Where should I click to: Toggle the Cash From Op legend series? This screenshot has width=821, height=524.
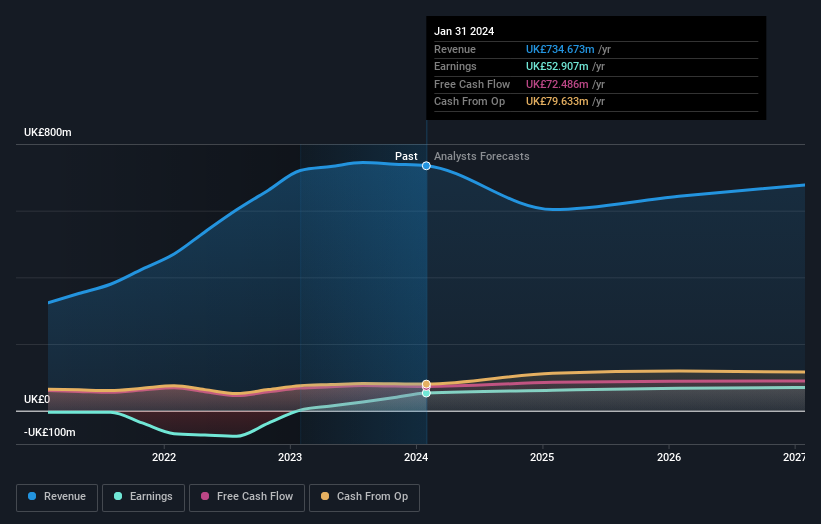click(364, 497)
